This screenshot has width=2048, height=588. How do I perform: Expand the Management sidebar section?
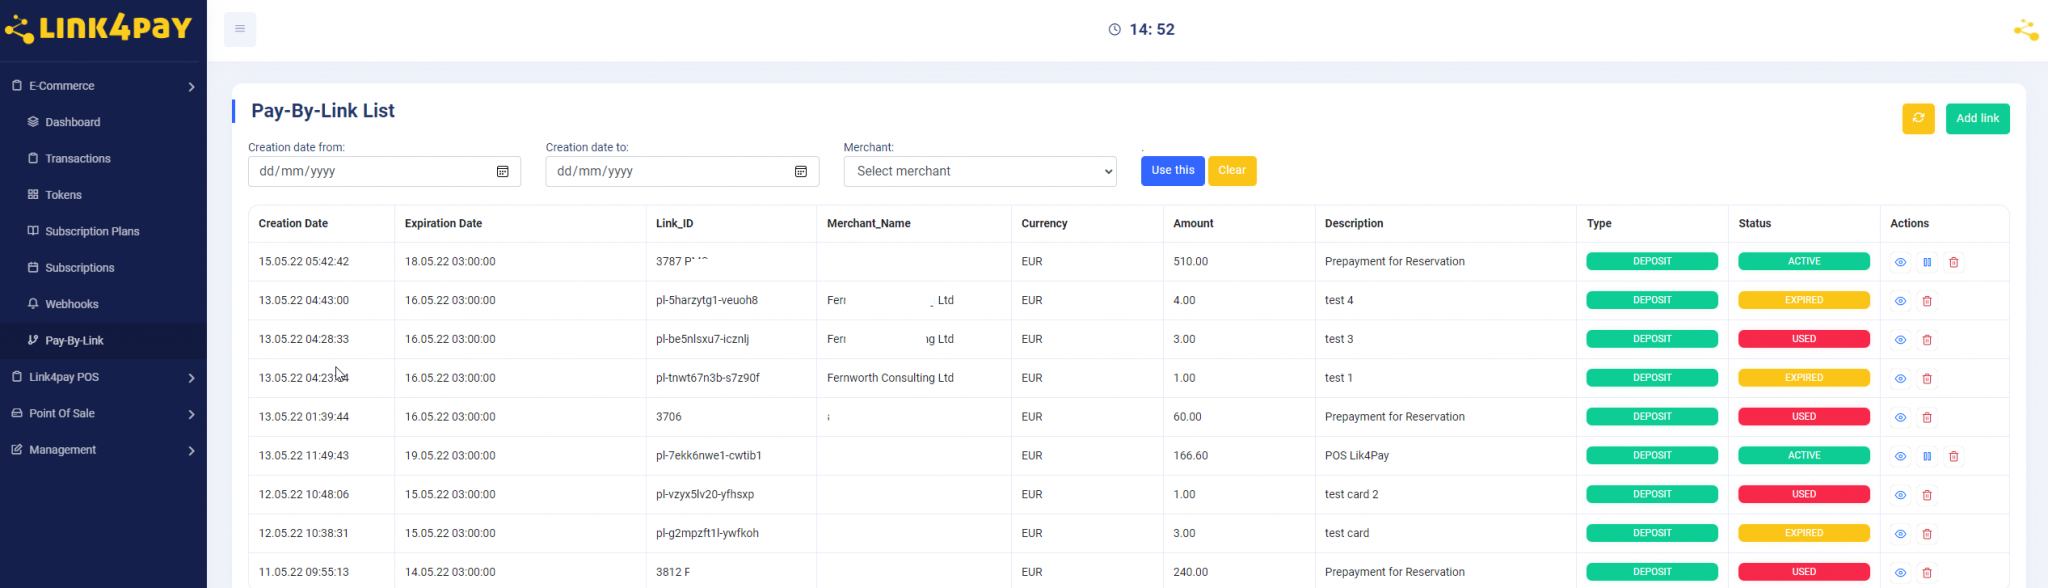pos(103,450)
